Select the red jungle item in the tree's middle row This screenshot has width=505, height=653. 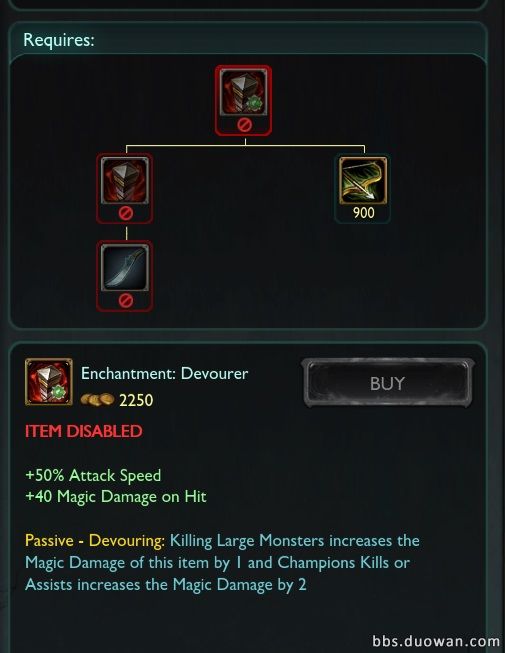click(x=125, y=180)
